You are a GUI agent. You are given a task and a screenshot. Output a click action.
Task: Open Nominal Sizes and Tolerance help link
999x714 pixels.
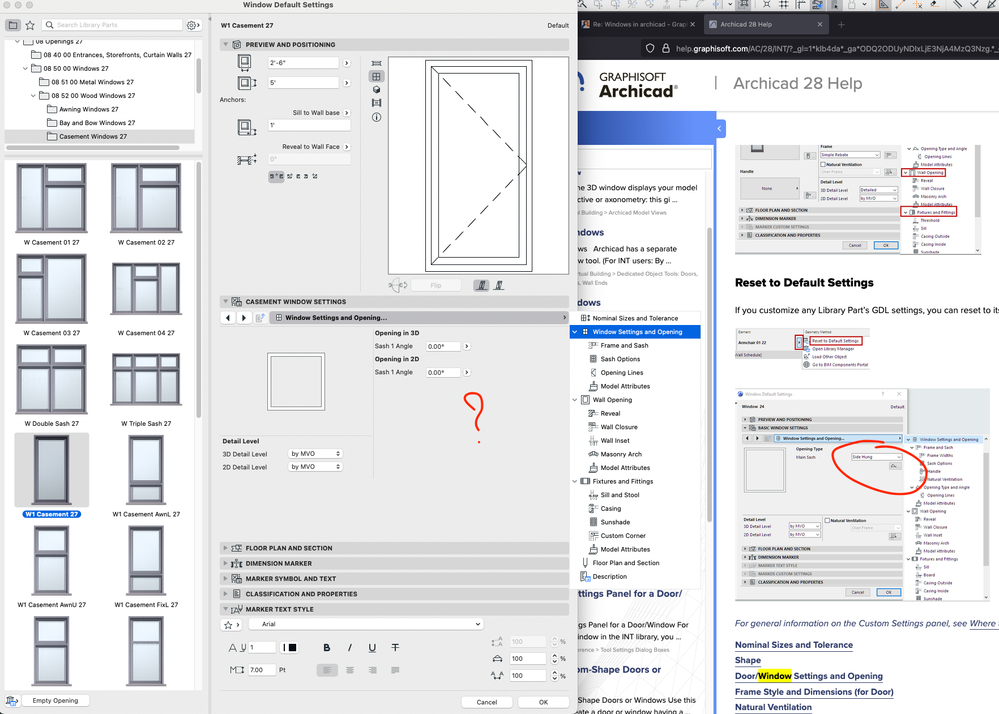(793, 645)
